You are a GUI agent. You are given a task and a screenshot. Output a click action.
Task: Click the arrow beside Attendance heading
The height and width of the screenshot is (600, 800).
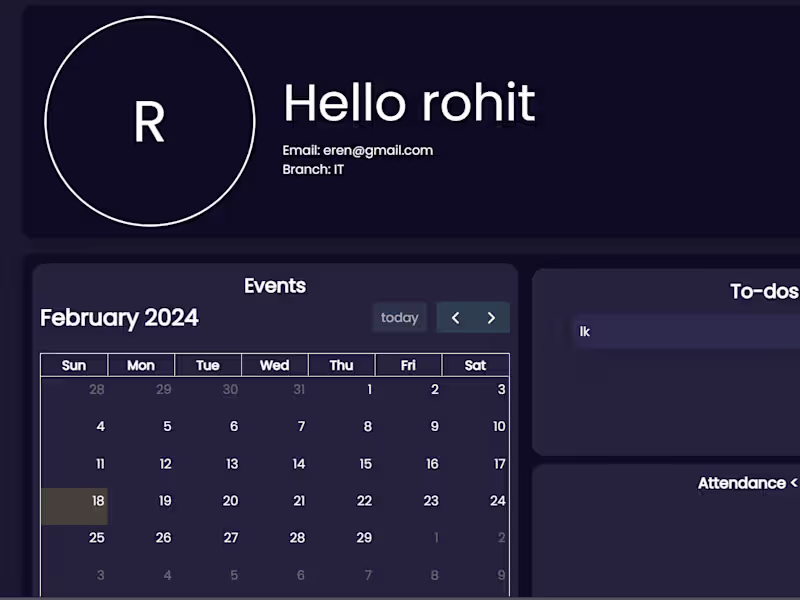click(793, 483)
